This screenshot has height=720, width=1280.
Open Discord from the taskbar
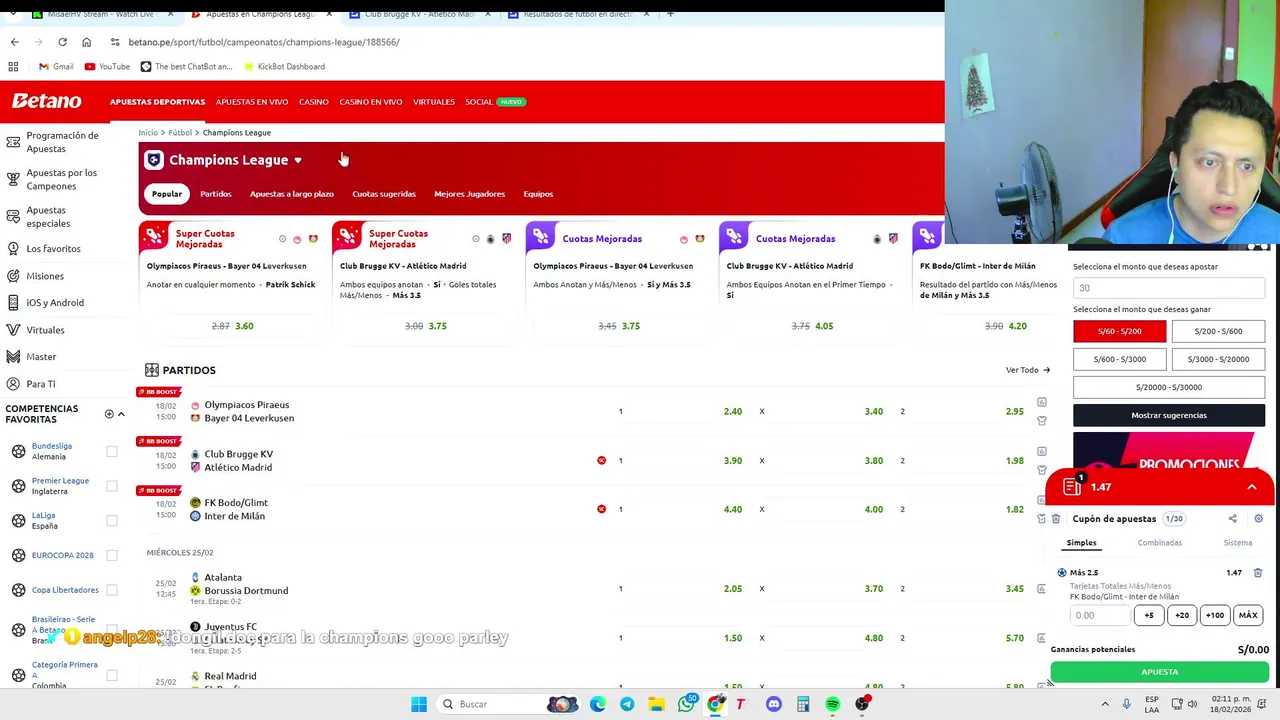coord(773,704)
